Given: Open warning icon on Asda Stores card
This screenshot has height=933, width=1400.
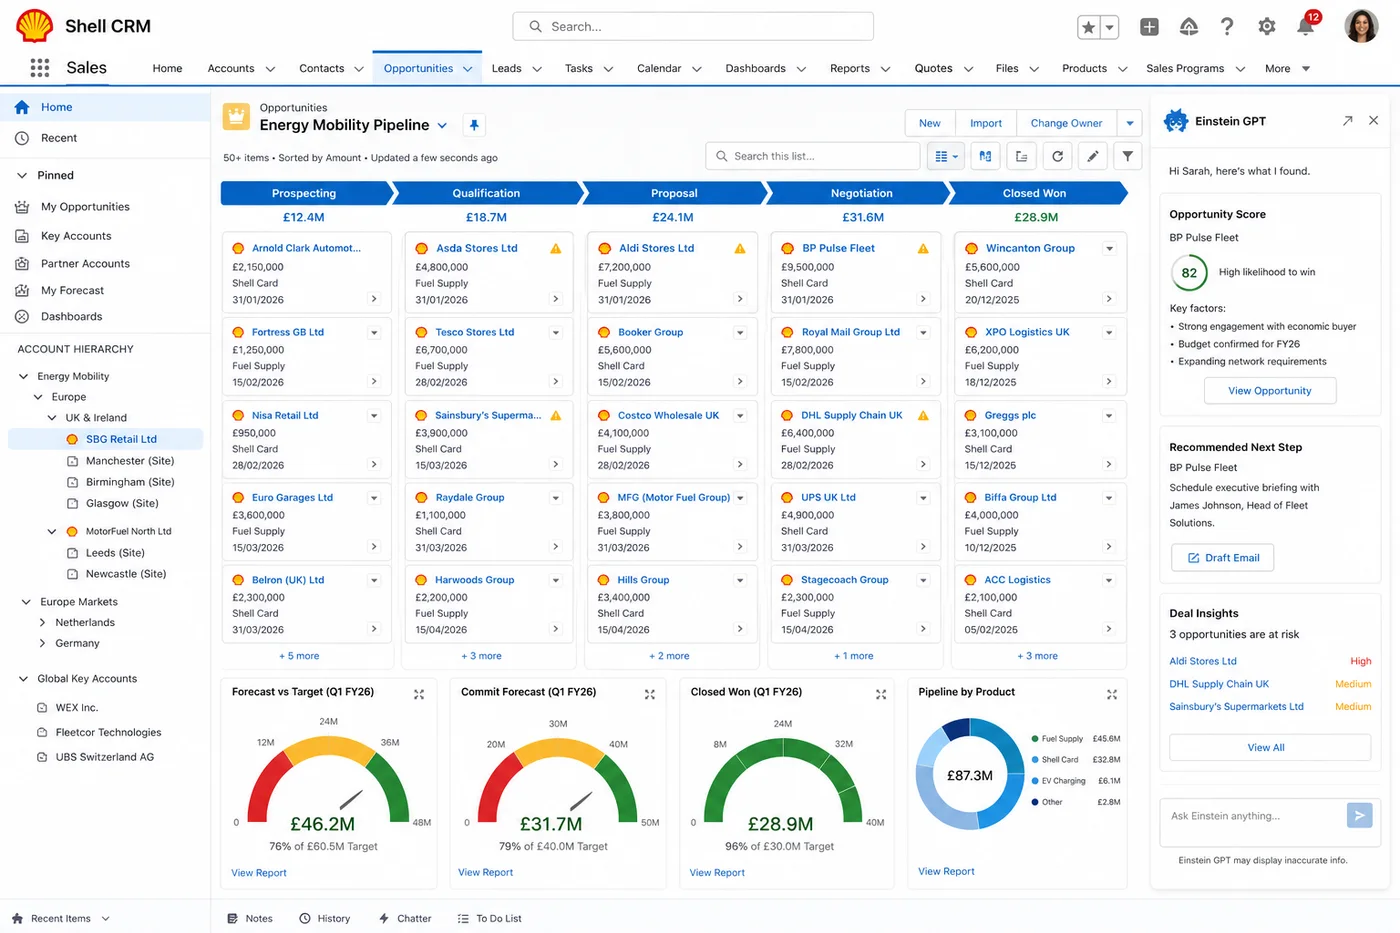Looking at the screenshot, I should coord(556,249).
